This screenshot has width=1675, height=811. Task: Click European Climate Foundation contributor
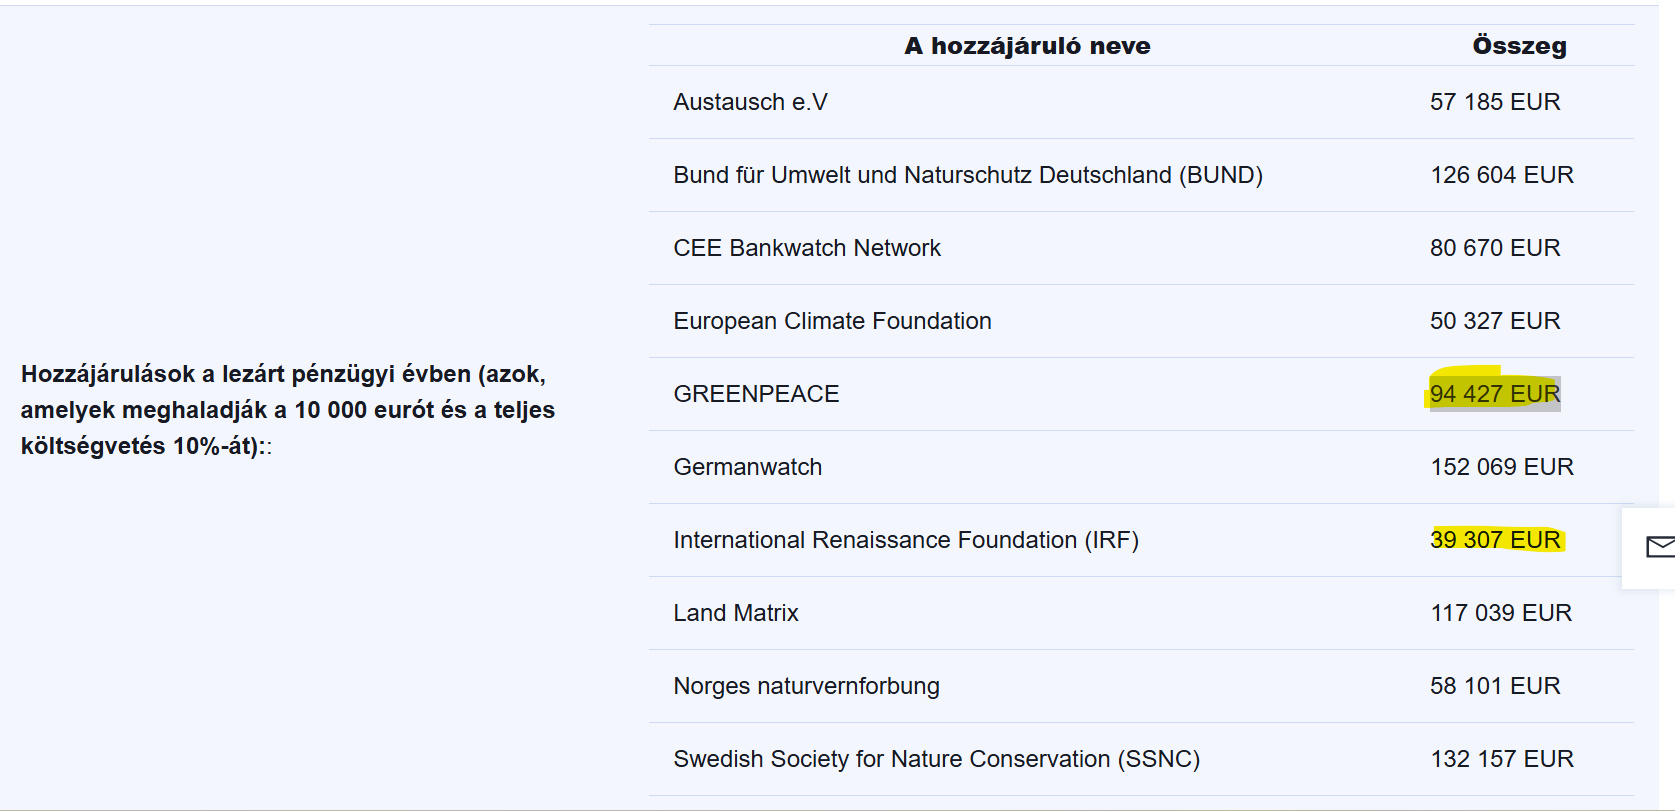[x=832, y=321]
